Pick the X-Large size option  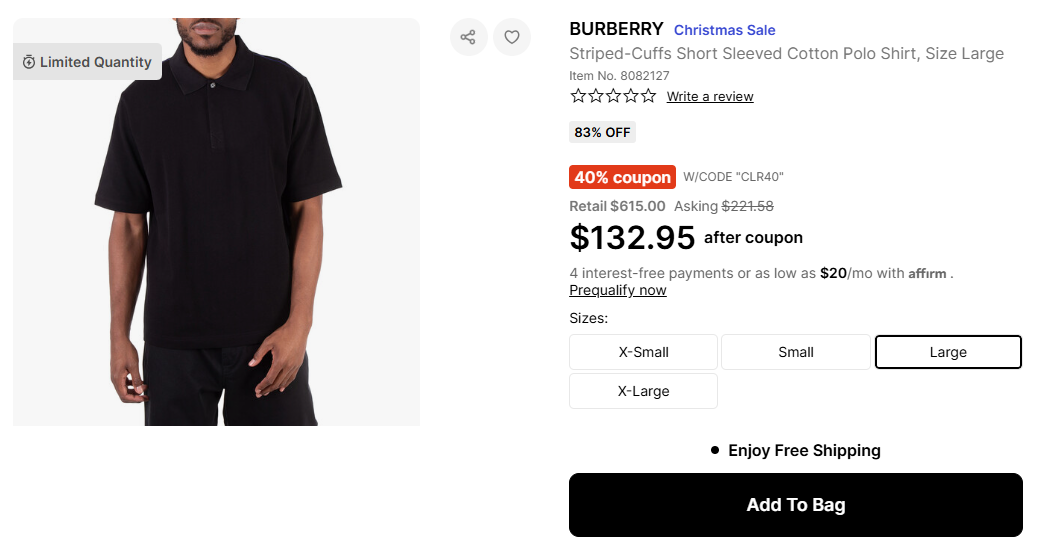pyautogui.click(x=643, y=391)
